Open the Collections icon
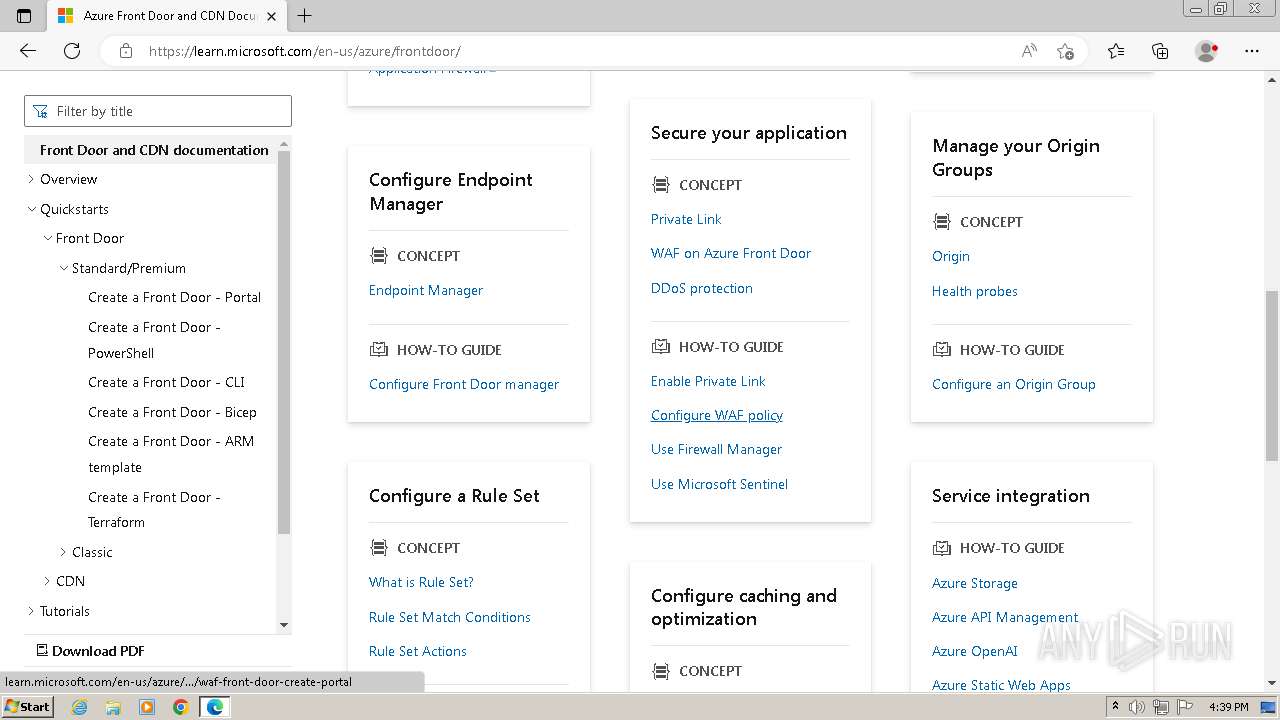The width and height of the screenshot is (1280, 720). [1160, 51]
